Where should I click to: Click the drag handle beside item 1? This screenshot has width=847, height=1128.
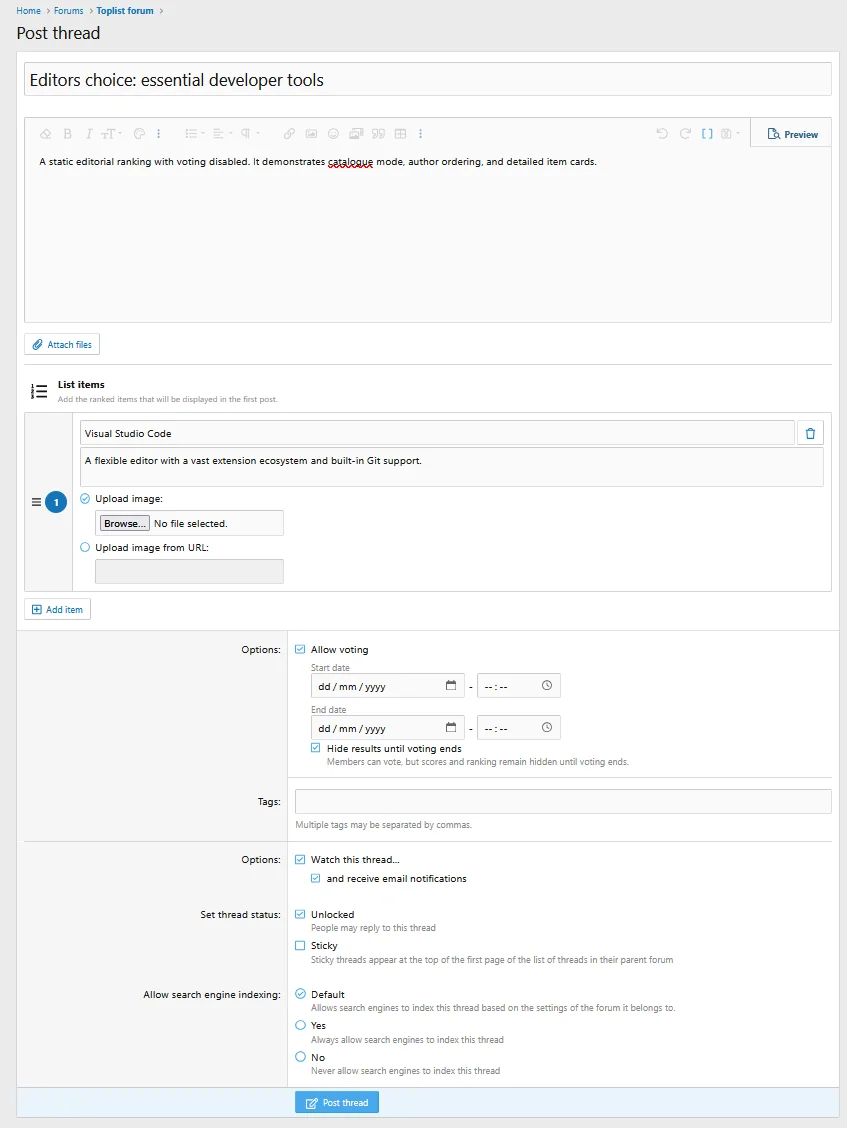click(x=36, y=502)
